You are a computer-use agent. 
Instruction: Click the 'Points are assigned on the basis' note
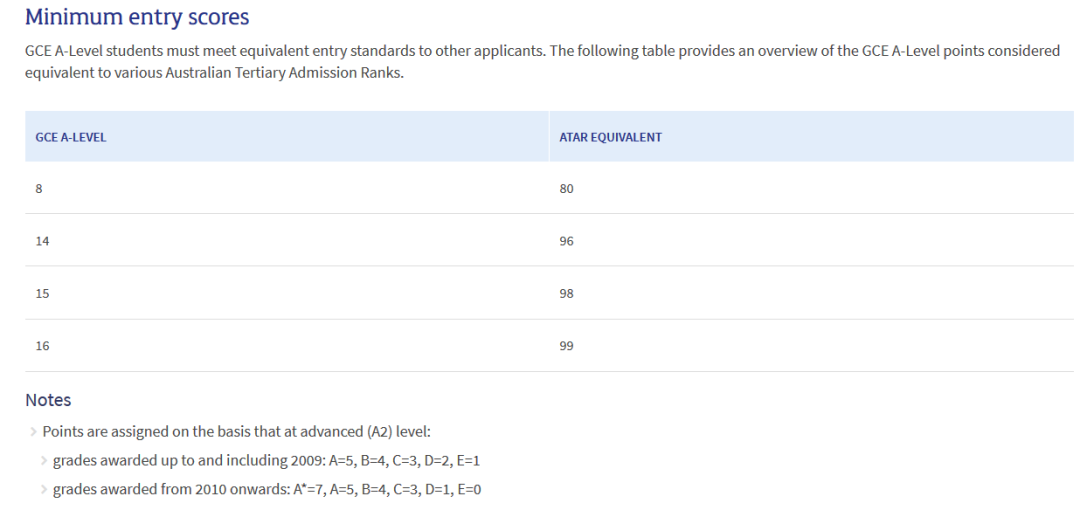[x=236, y=432]
